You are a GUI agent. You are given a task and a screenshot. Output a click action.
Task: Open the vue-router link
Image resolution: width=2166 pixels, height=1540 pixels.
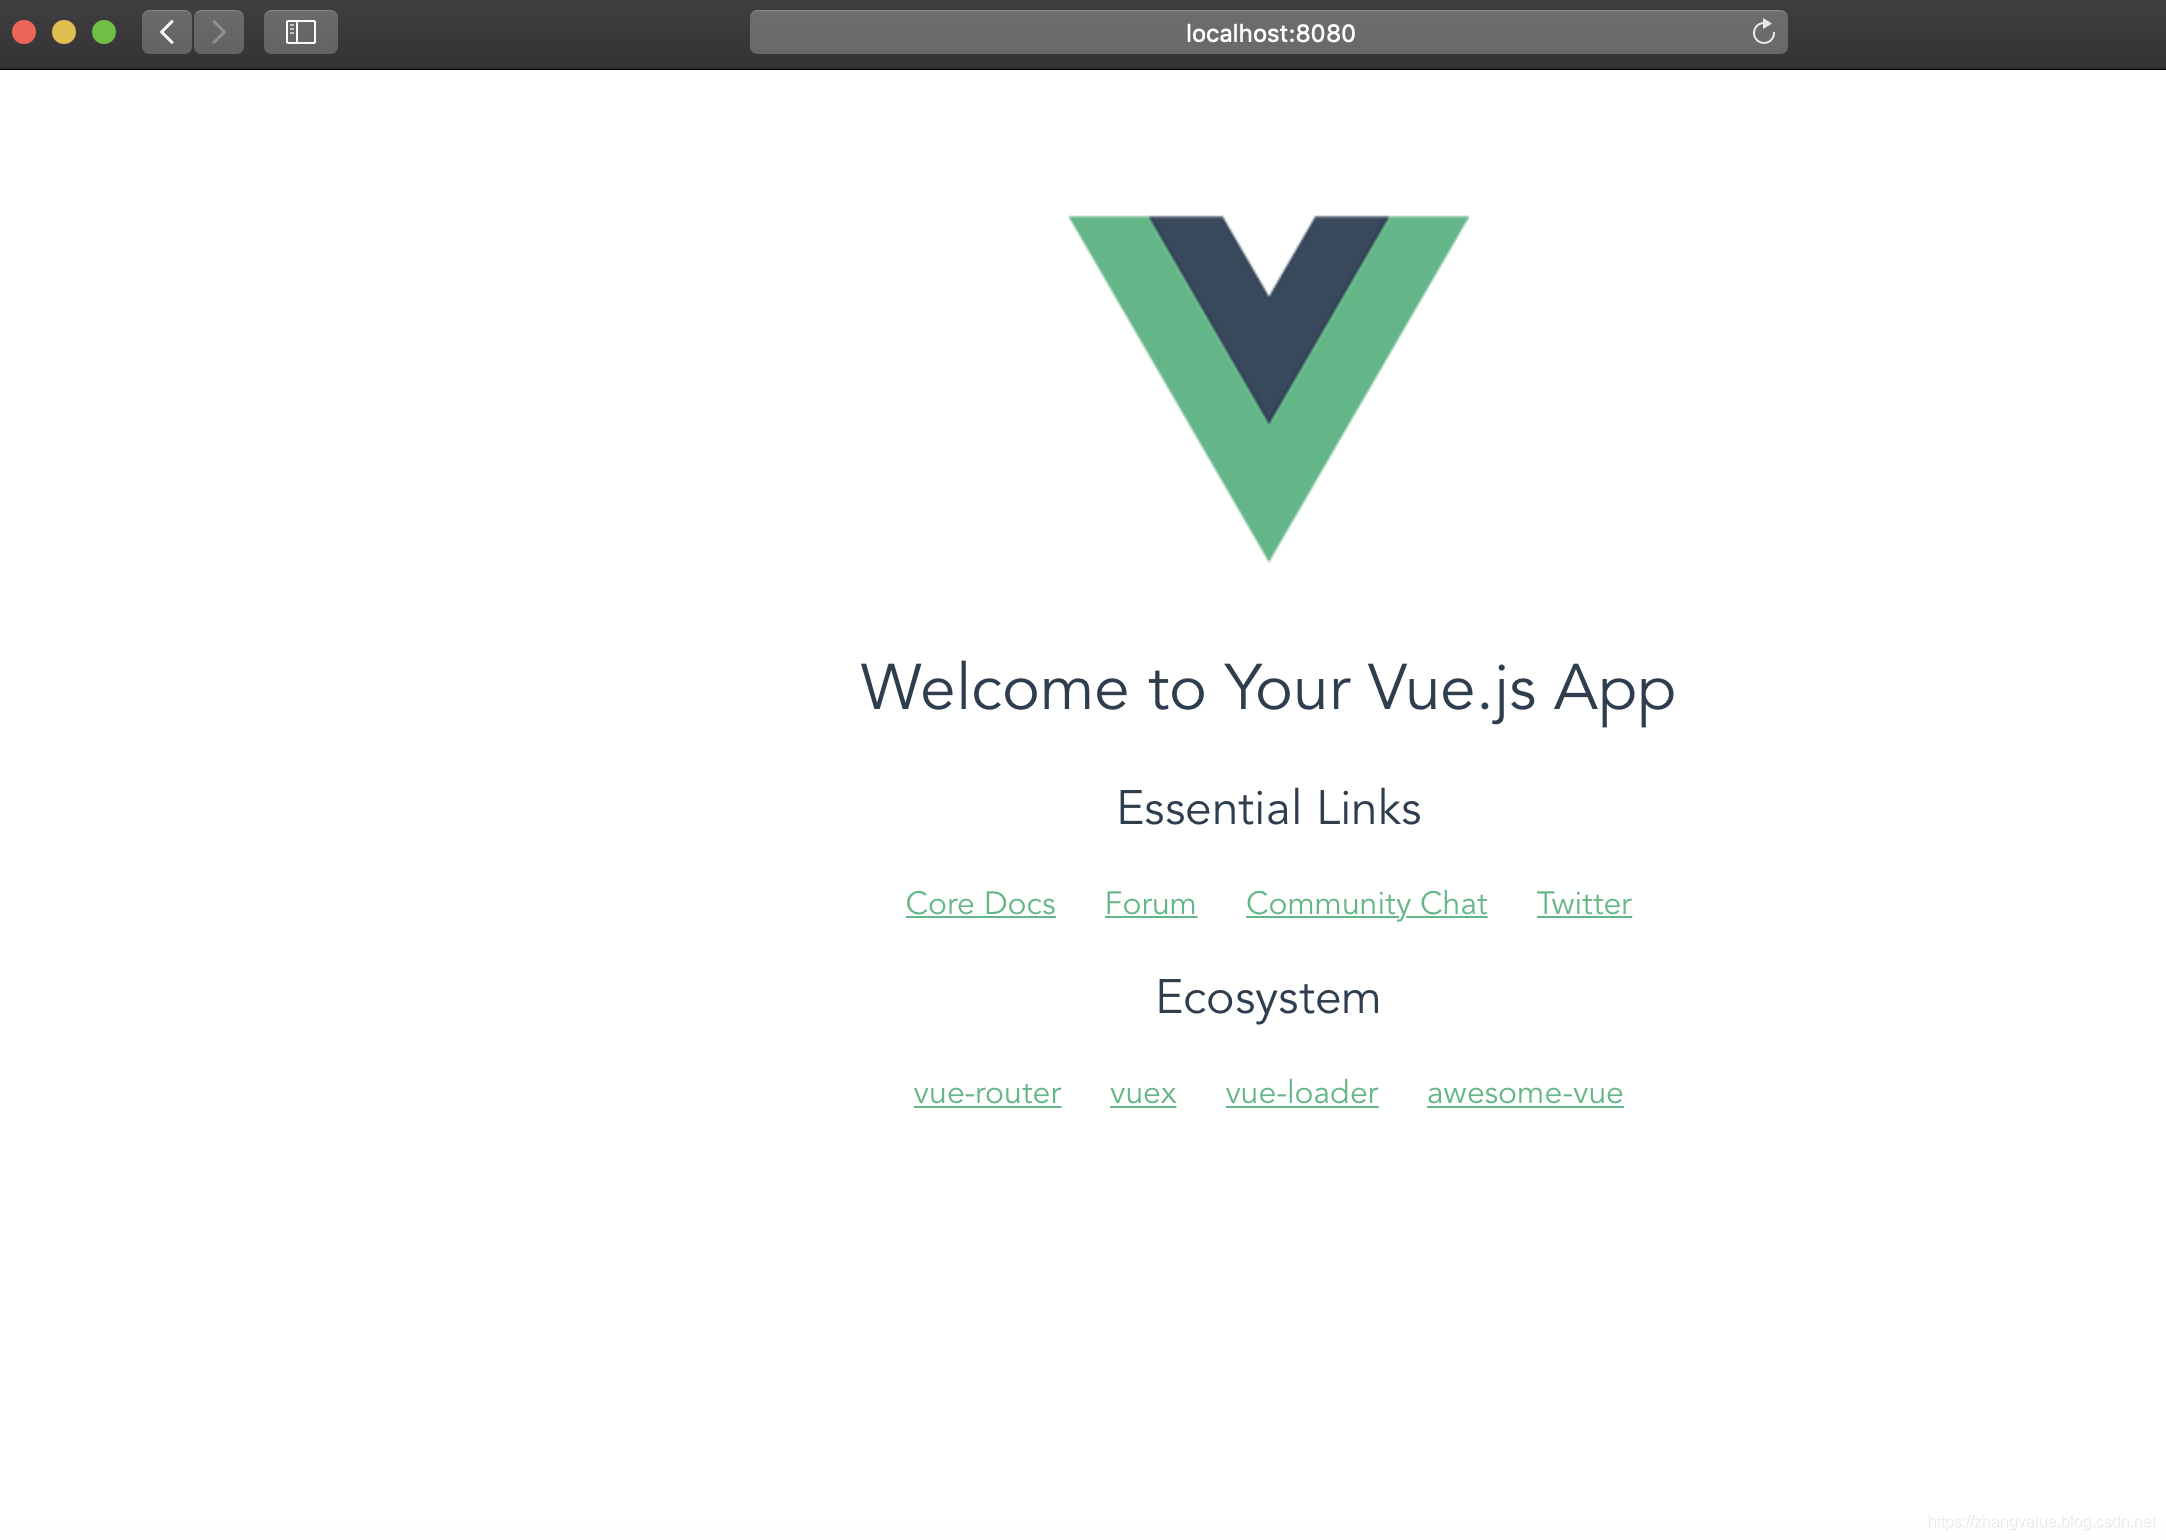(x=988, y=1093)
